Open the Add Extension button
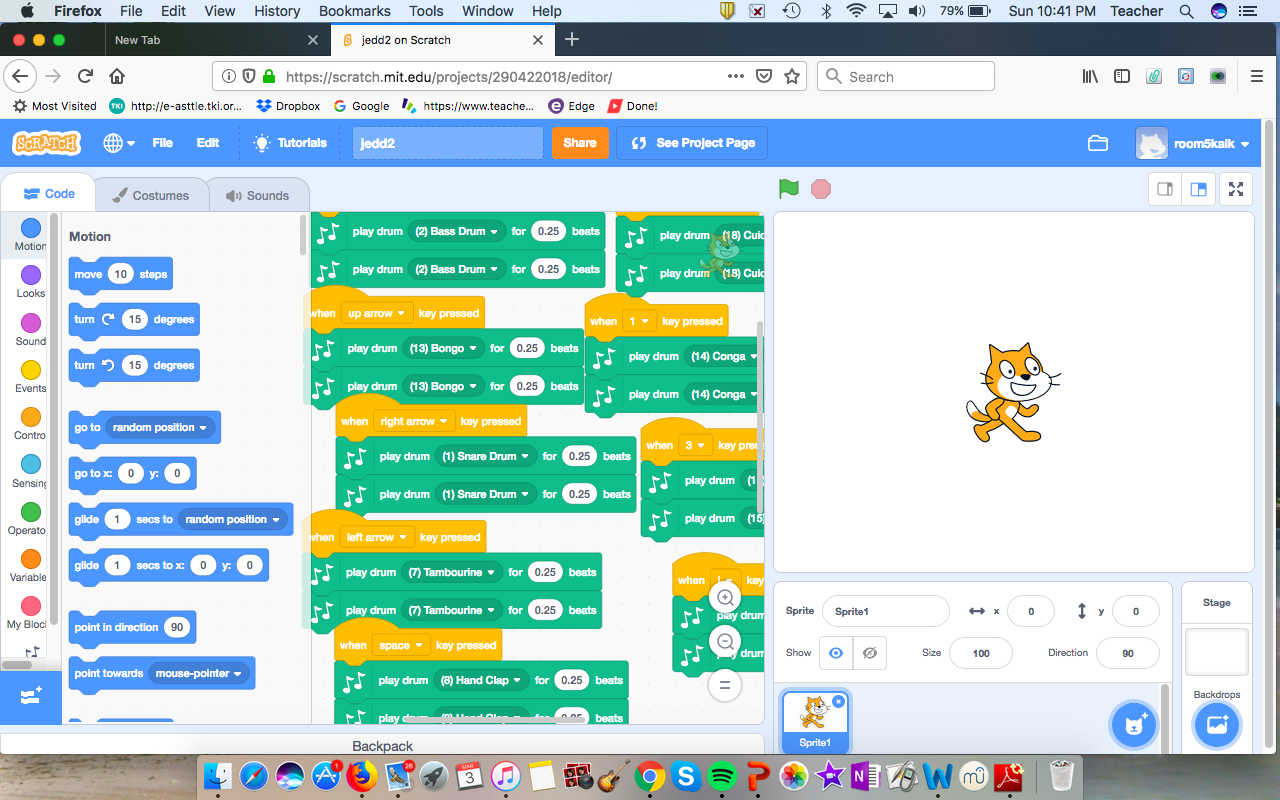Viewport: 1280px width, 800px height. point(30,695)
